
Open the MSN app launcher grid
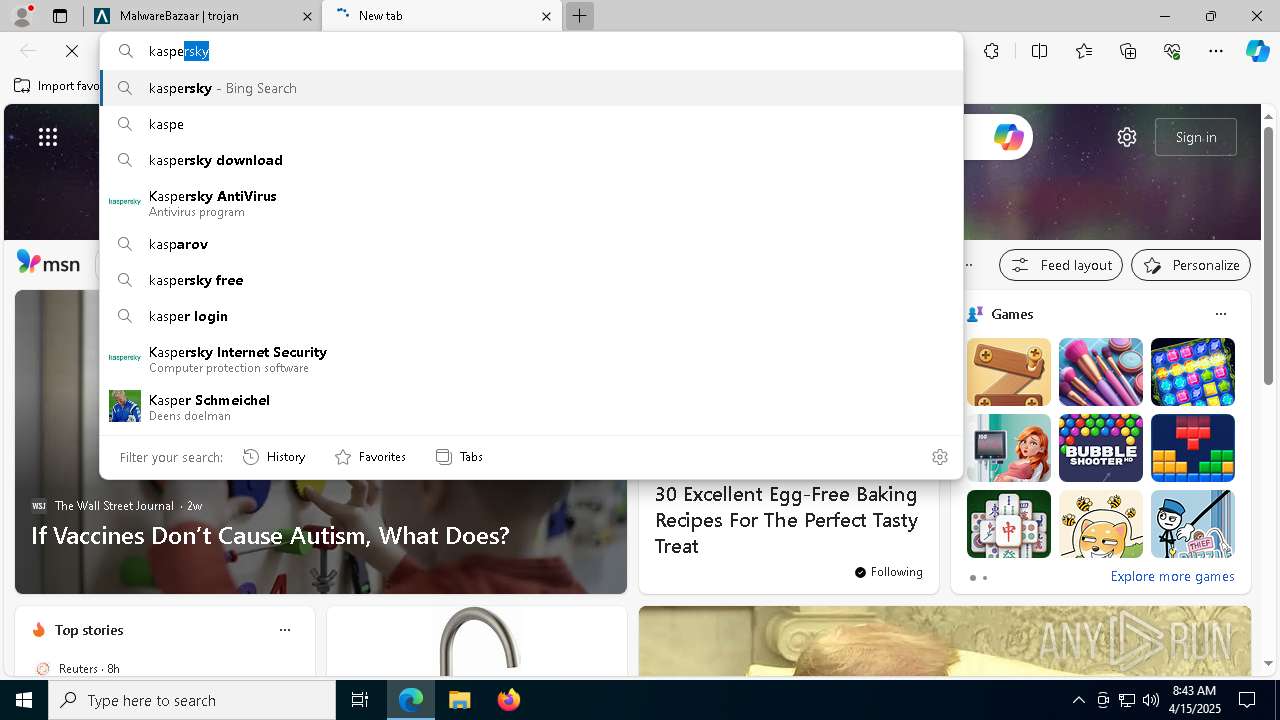[x=48, y=137]
